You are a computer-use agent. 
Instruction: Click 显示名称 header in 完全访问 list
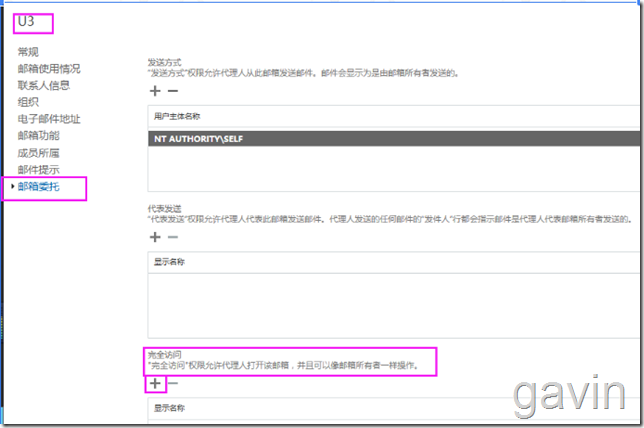click(169, 408)
